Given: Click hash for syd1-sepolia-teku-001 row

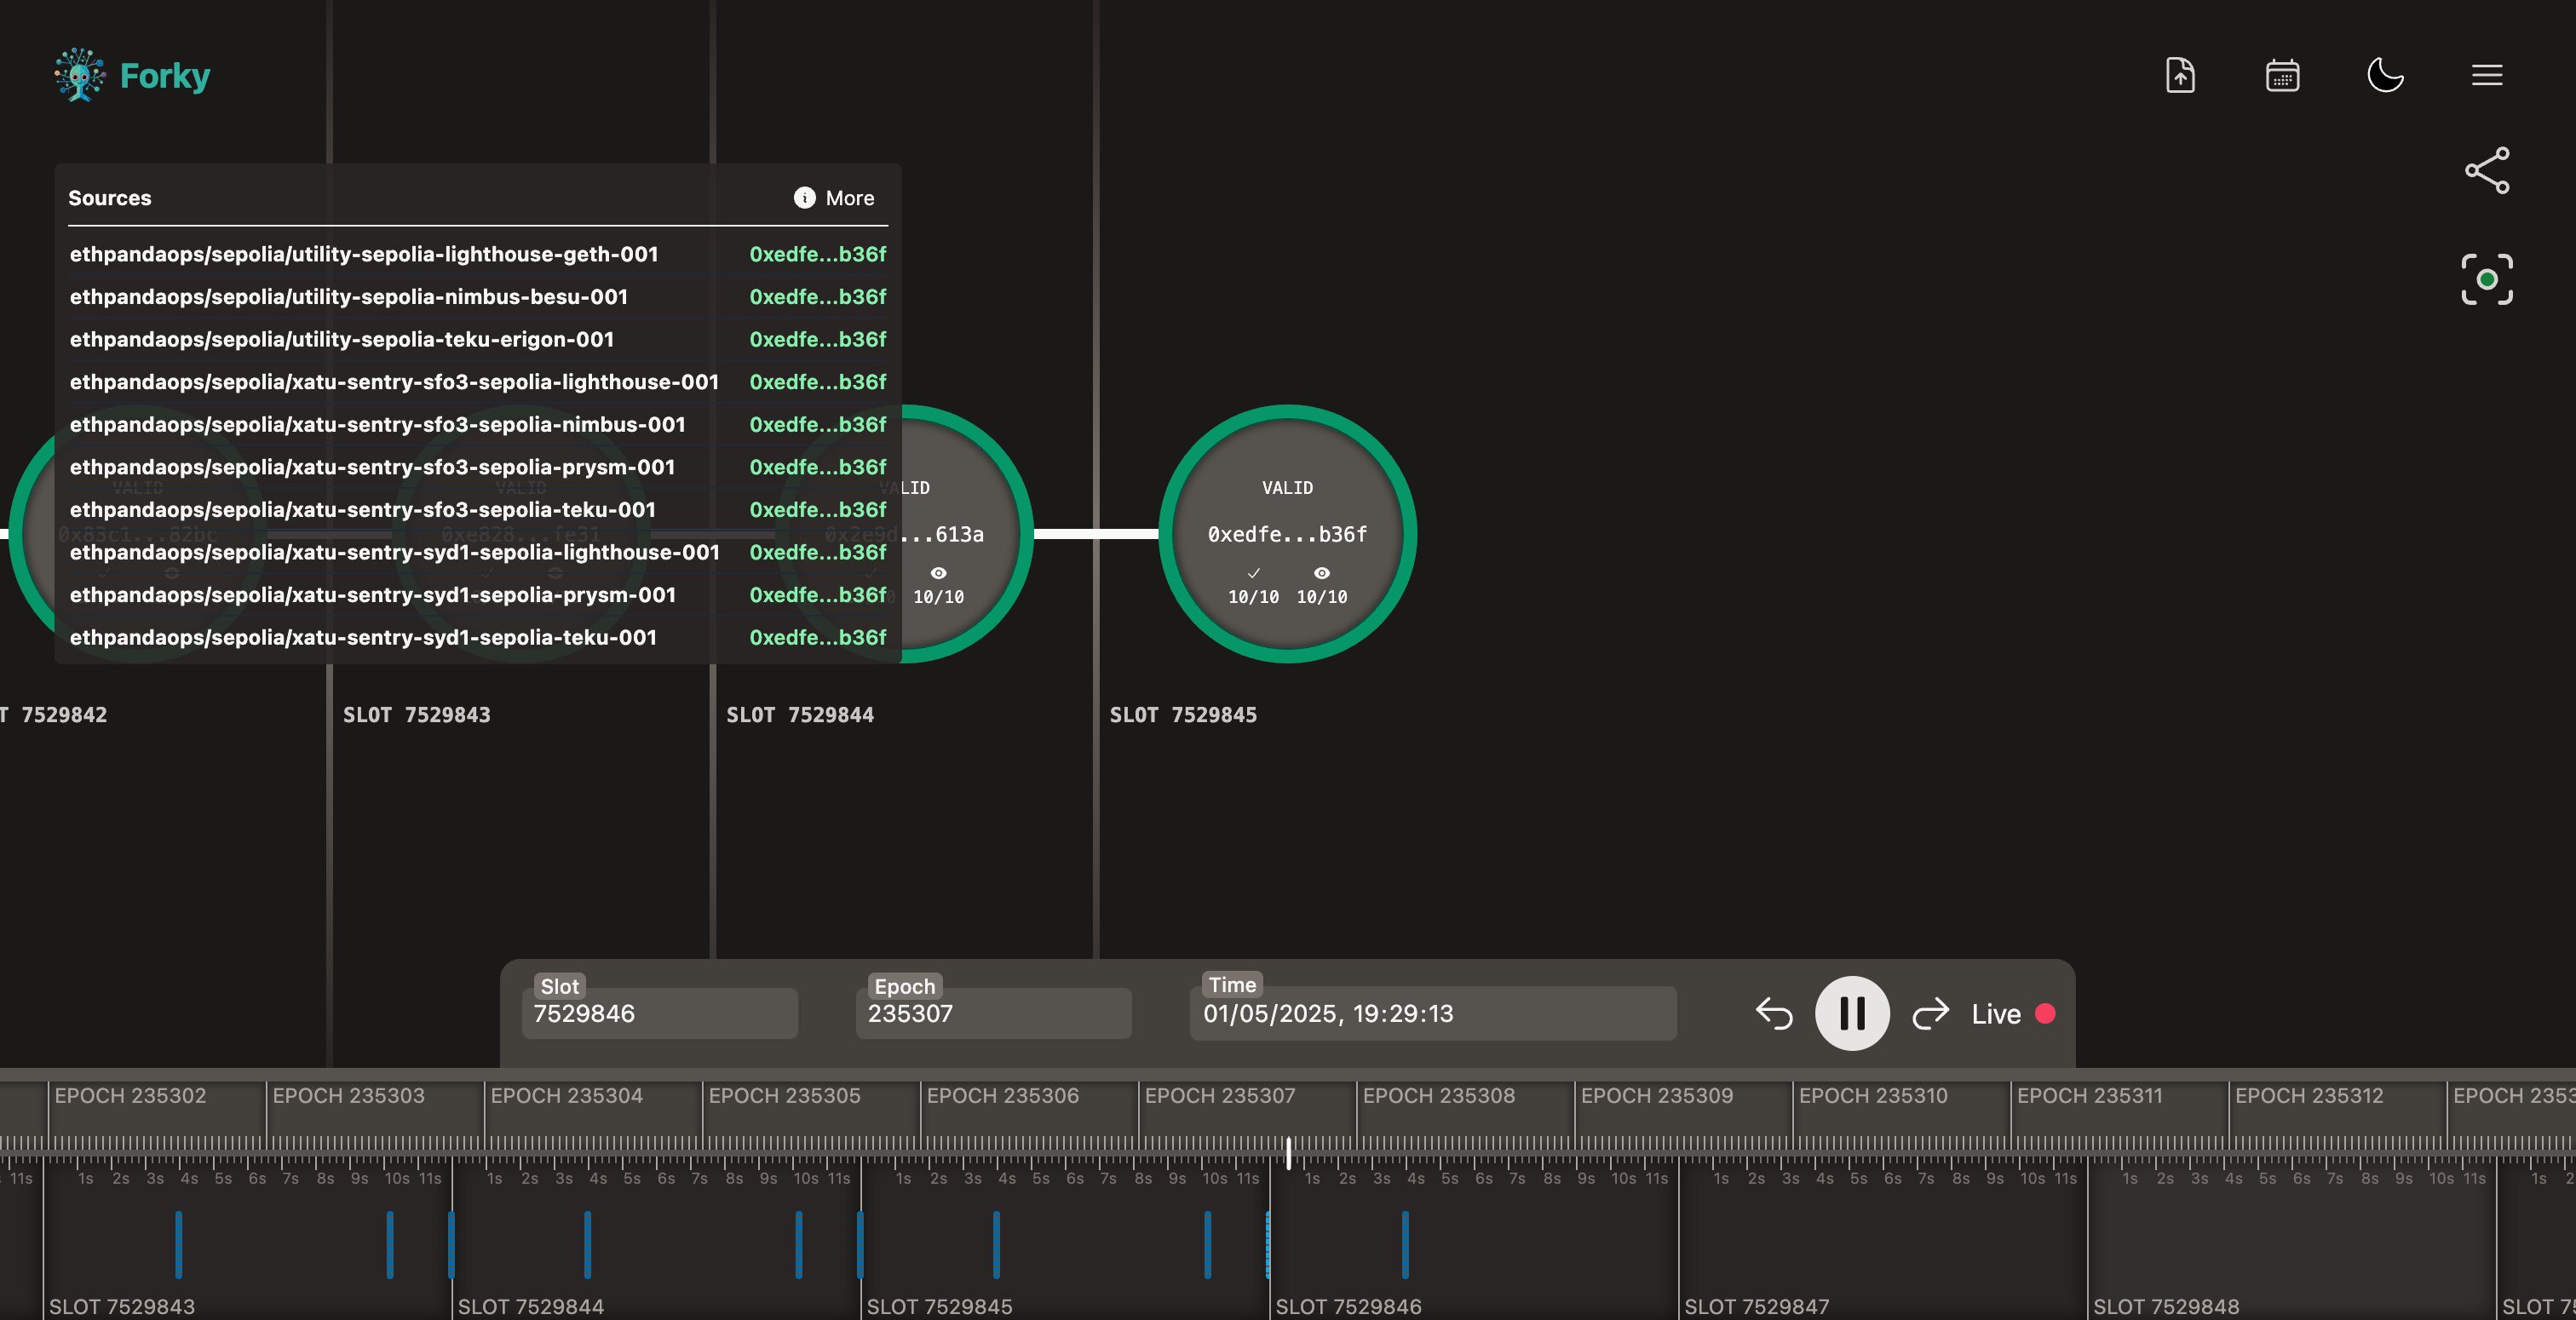Looking at the screenshot, I should [818, 638].
